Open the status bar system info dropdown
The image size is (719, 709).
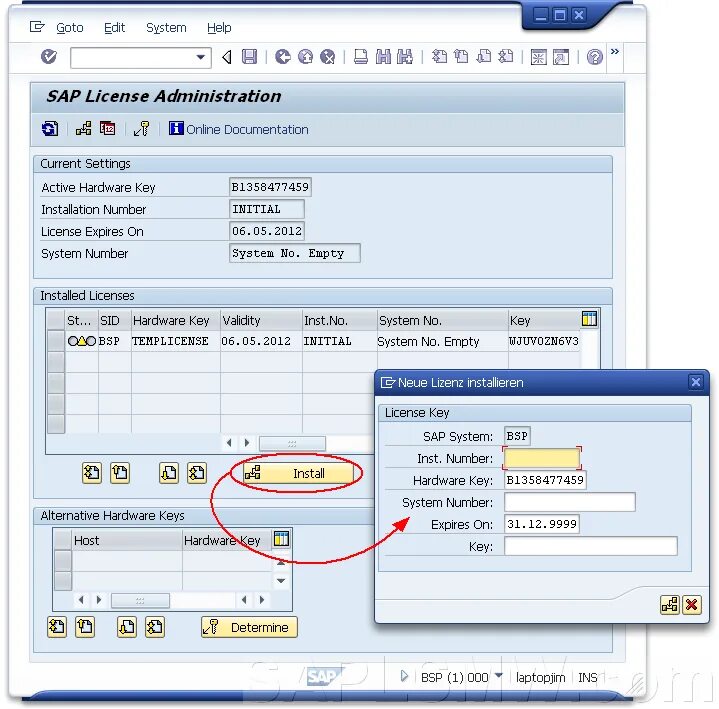499,676
